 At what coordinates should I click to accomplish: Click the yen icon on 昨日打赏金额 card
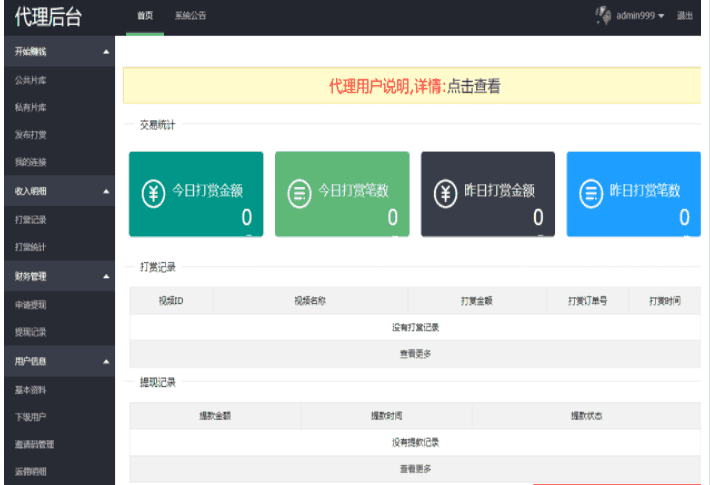(x=445, y=194)
